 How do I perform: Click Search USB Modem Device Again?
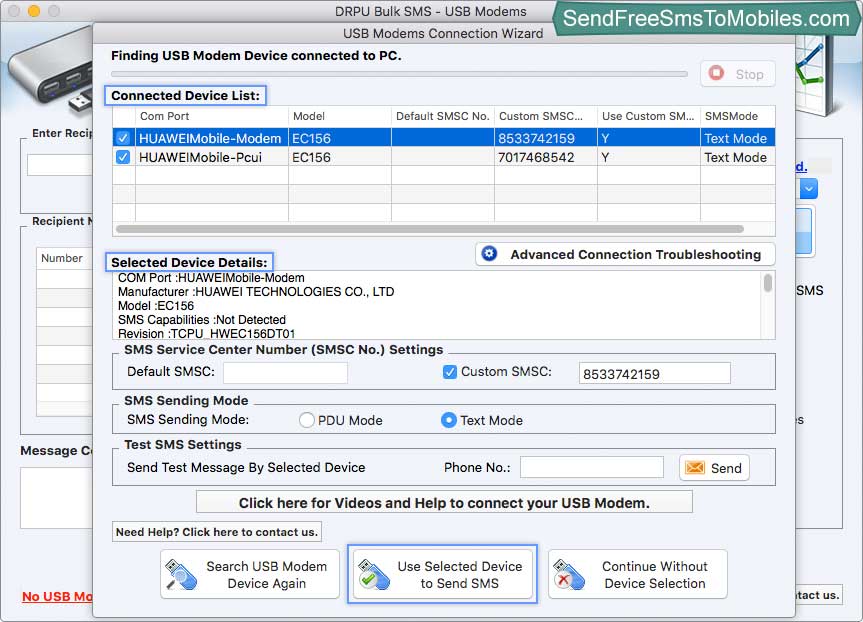[x=250, y=575]
